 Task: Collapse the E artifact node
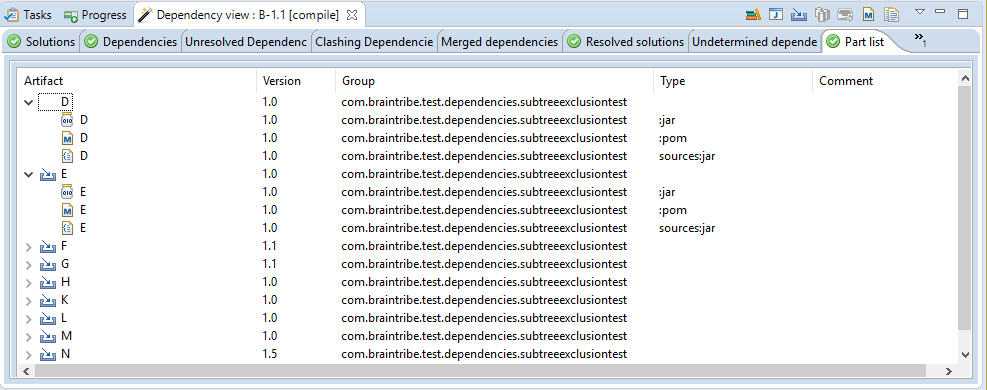tap(28, 174)
